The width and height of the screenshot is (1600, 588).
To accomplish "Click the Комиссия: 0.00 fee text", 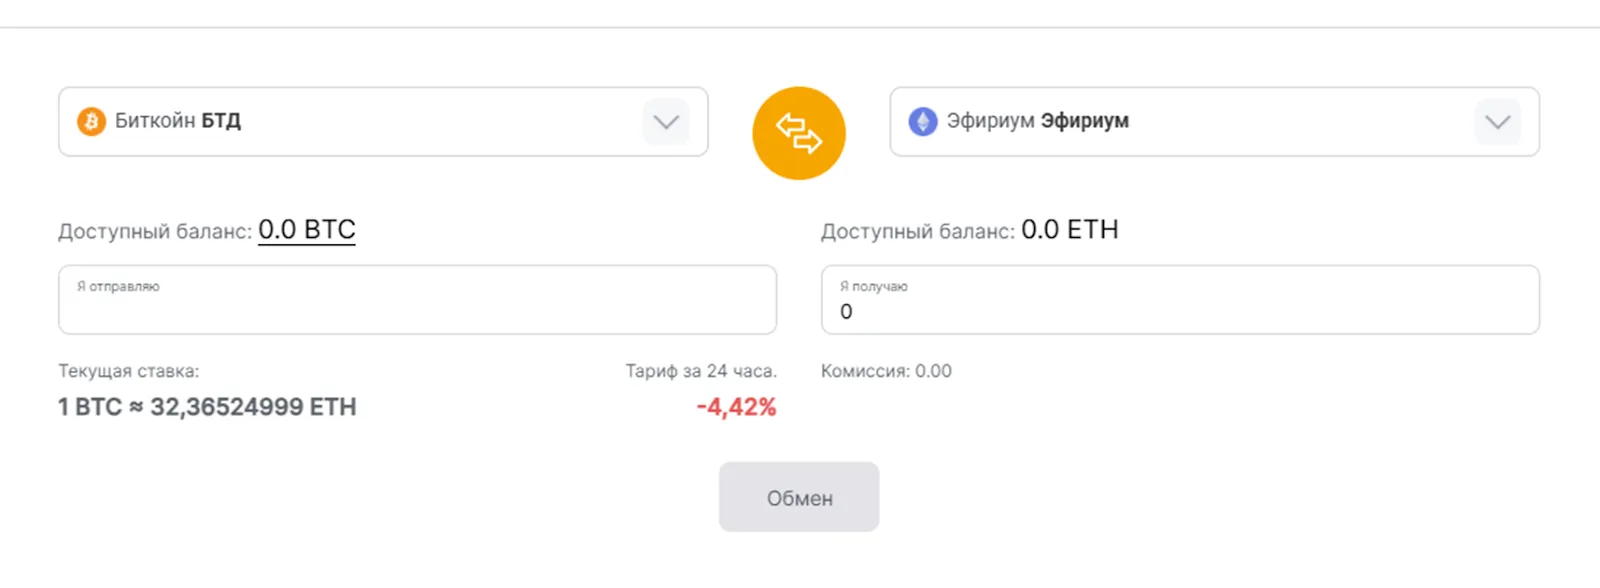I will pos(886,371).
